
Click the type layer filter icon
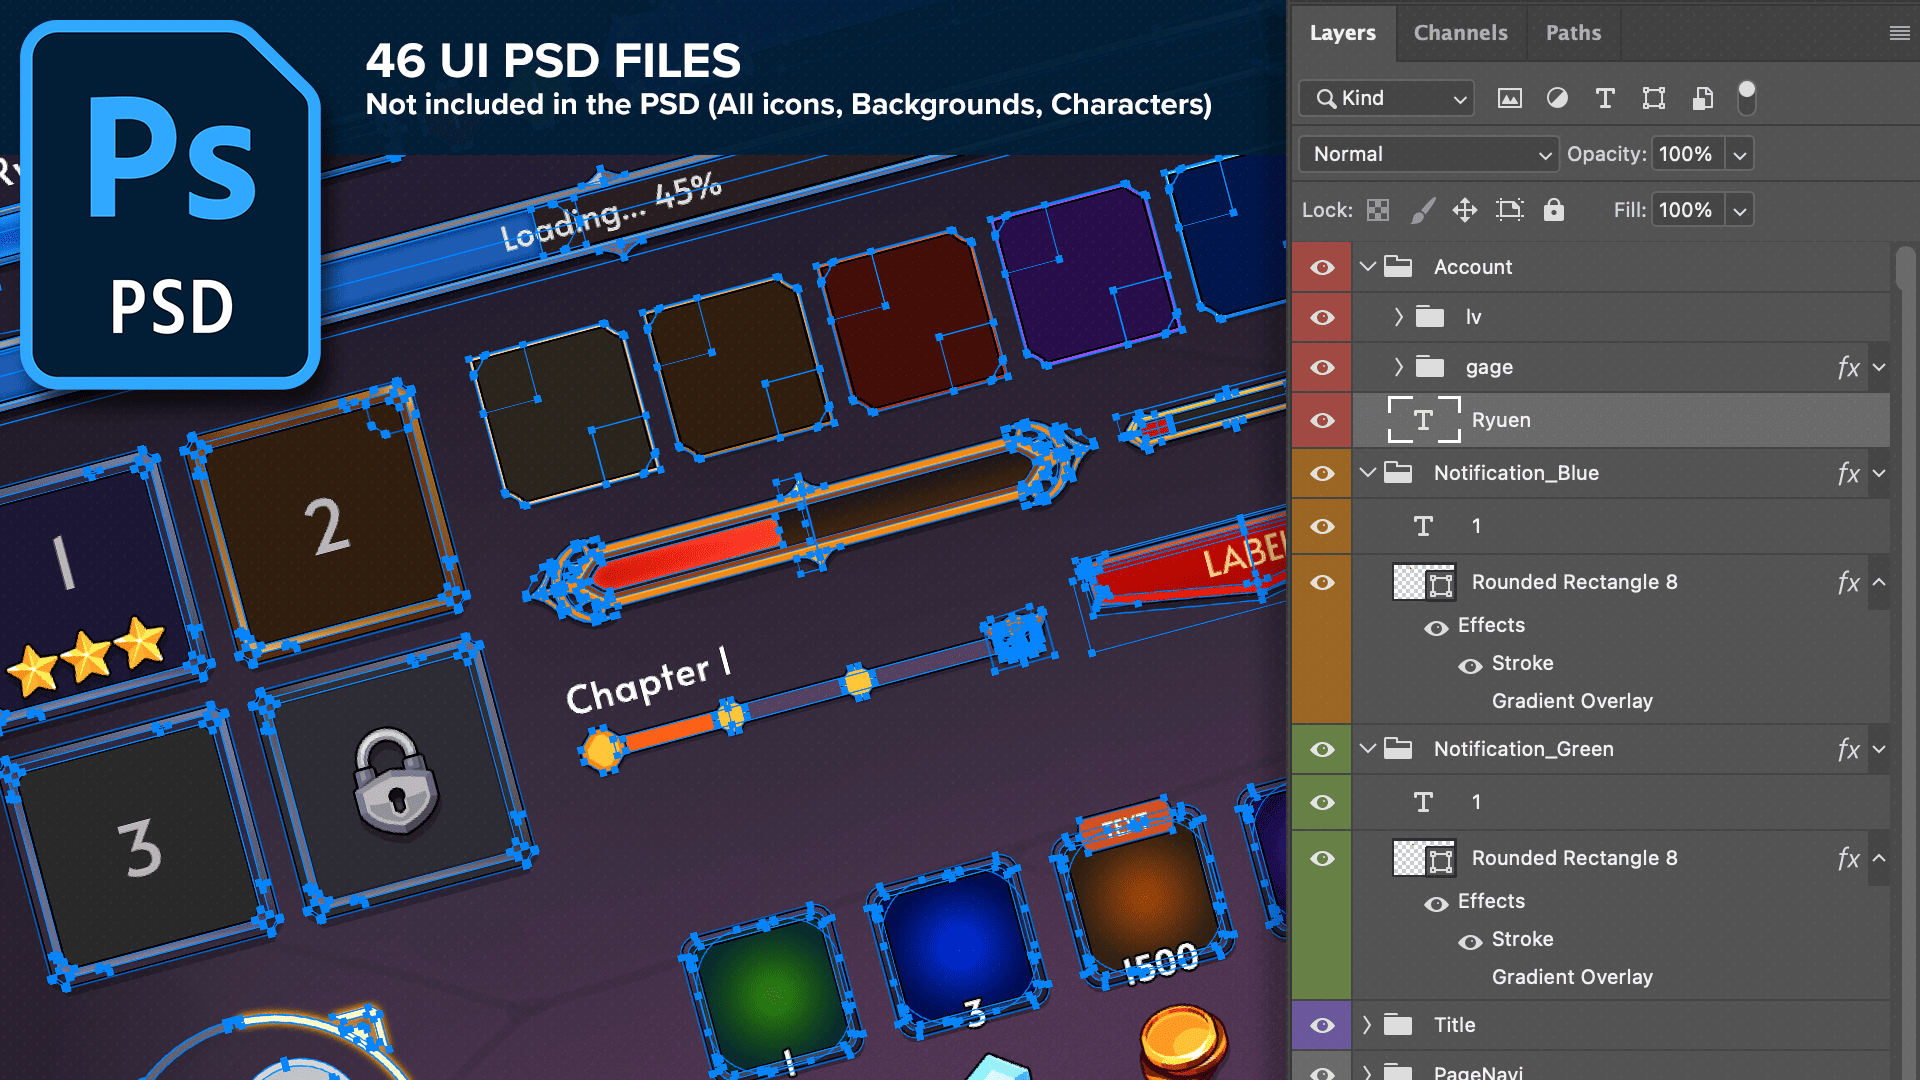[1605, 98]
